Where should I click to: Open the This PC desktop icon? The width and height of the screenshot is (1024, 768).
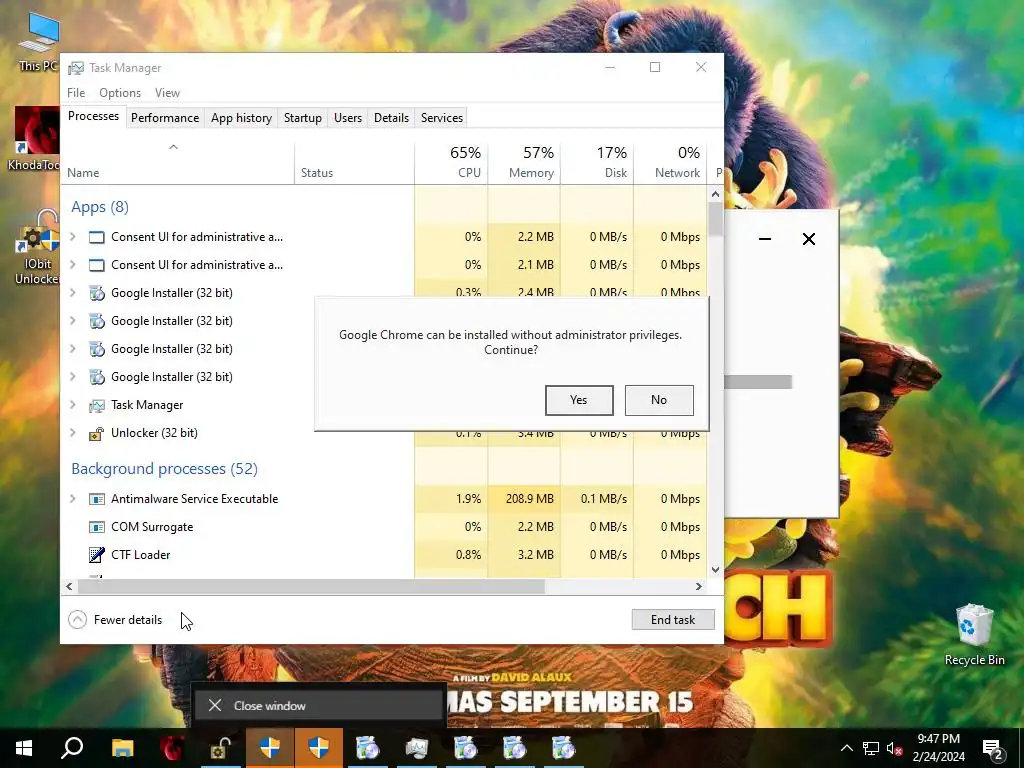click(x=38, y=40)
